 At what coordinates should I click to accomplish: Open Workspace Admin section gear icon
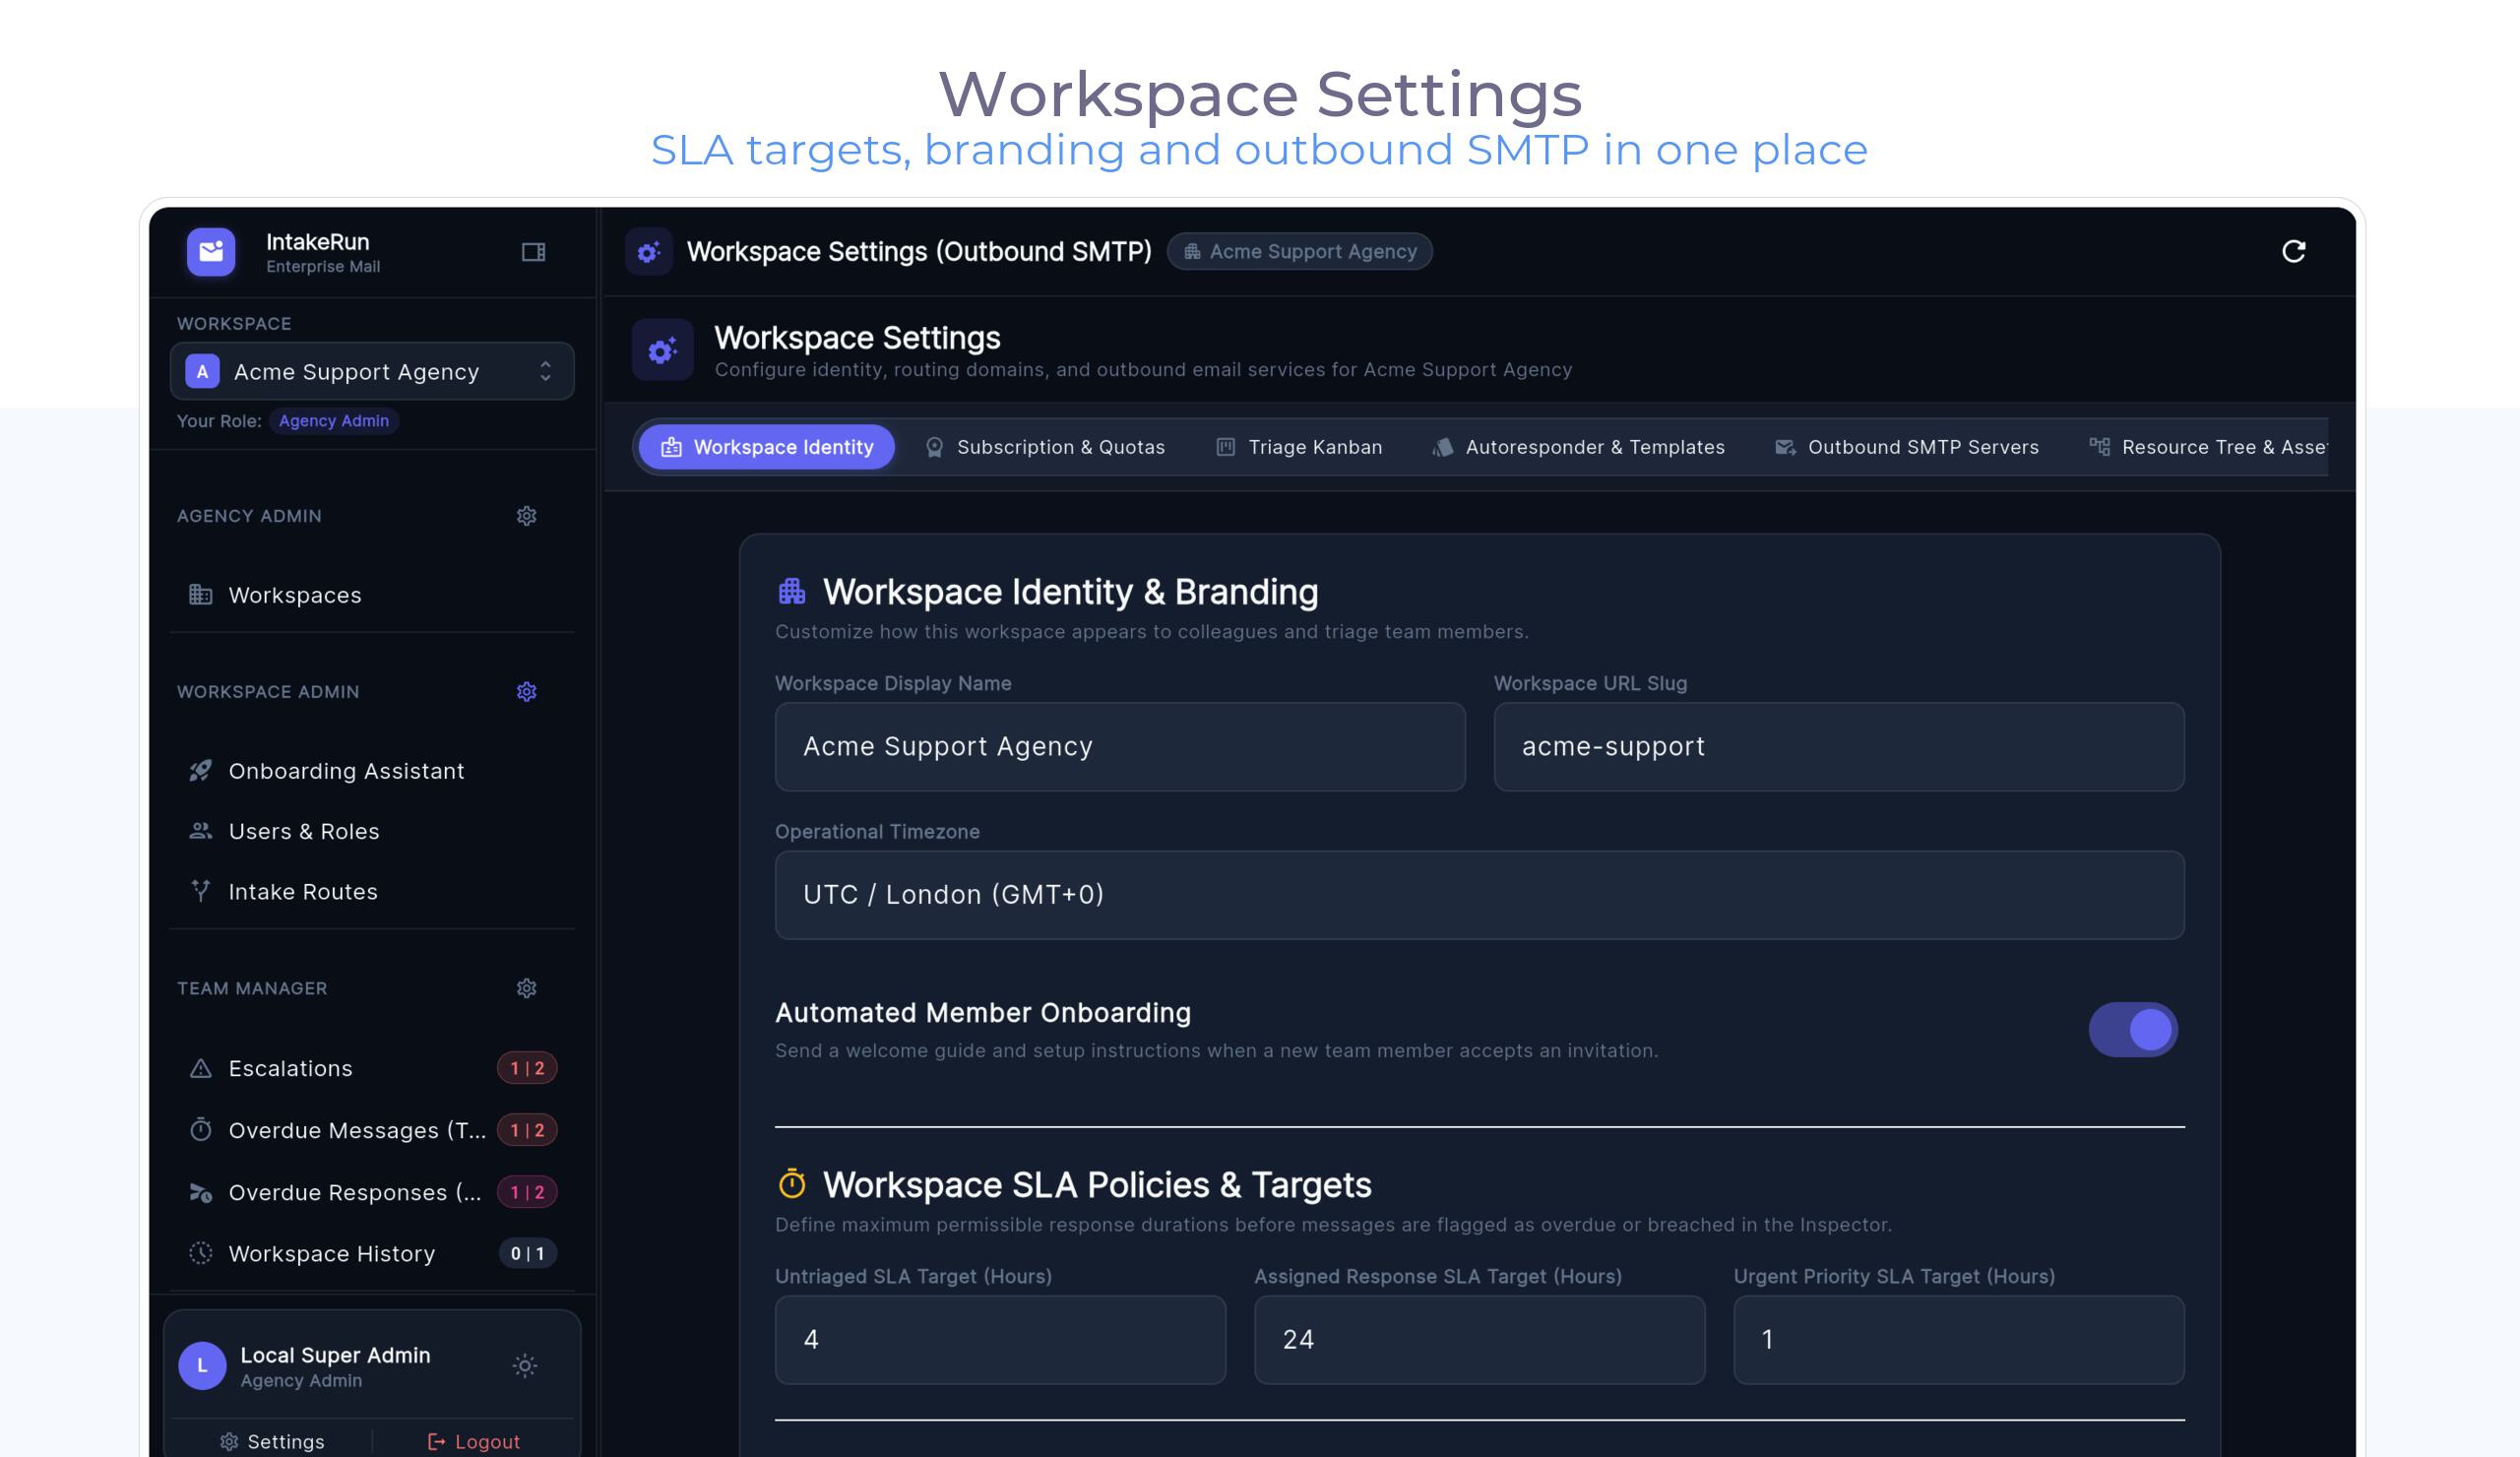point(526,692)
